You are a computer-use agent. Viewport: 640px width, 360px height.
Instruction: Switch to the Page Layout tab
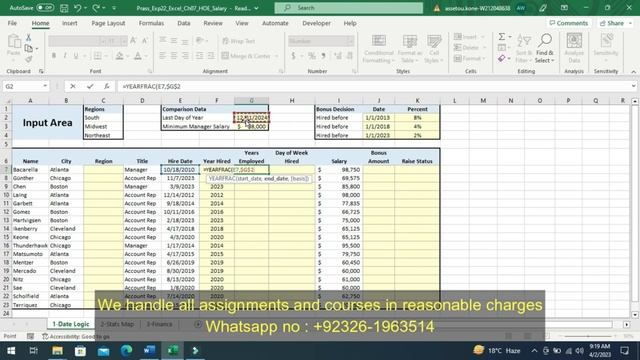pyautogui.click(x=108, y=23)
